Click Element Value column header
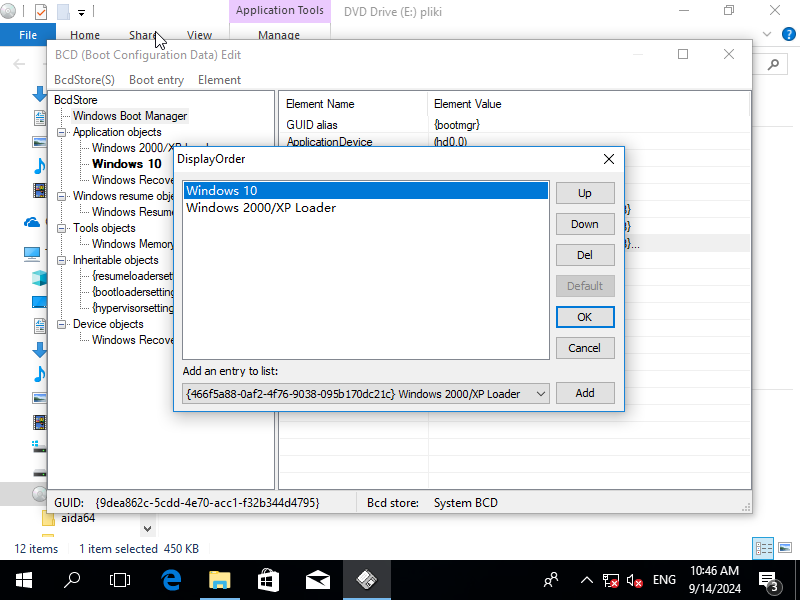This screenshot has height=600, width=800. [589, 104]
